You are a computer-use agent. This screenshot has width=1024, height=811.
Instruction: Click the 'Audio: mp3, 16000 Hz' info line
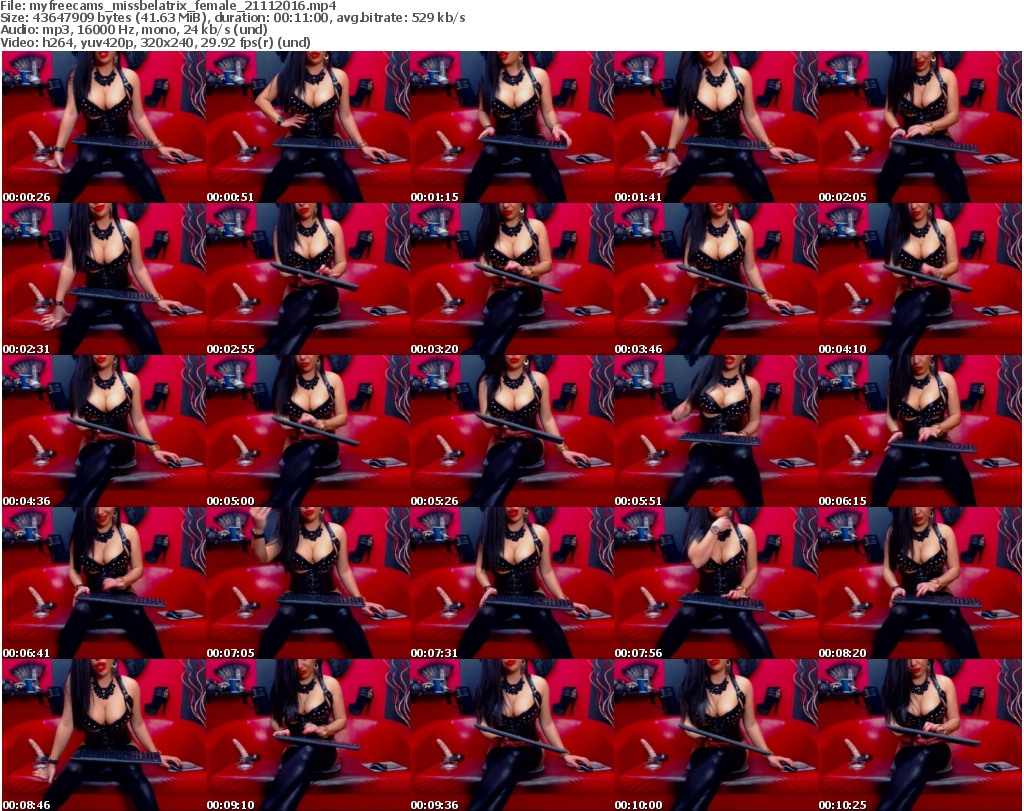coord(134,30)
